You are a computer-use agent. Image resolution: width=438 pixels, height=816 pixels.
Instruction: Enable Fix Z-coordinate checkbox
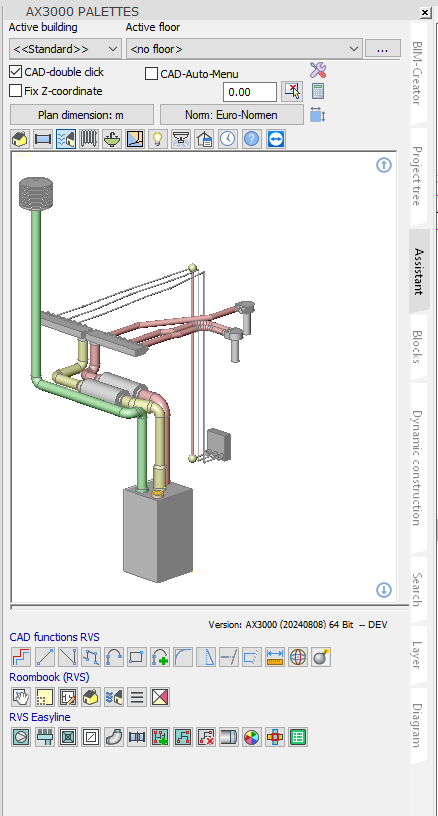point(16,91)
